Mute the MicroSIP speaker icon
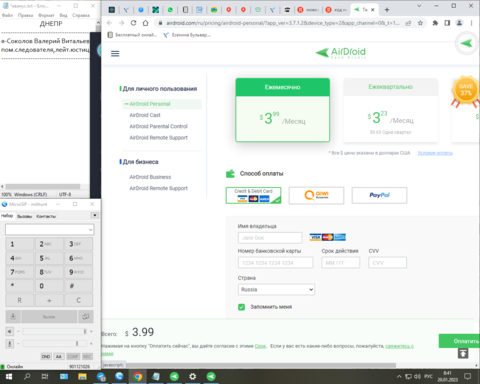Image resolution: width=480 pixels, height=384 pixels. click(x=10, y=331)
